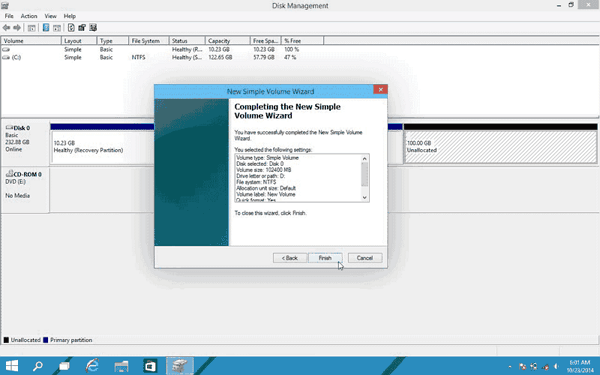Open Search from the taskbar
This screenshot has height=375, width=600.
(38, 366)
